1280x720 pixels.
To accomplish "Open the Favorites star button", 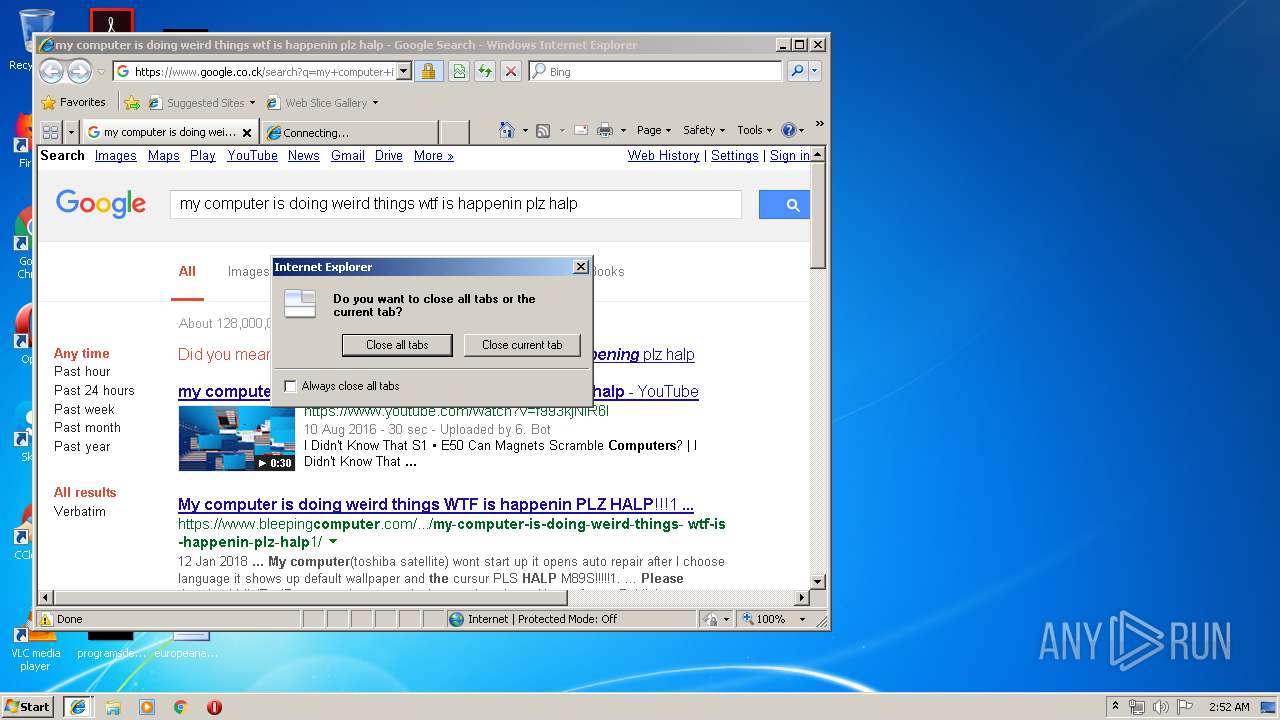I will pos(73,102).
